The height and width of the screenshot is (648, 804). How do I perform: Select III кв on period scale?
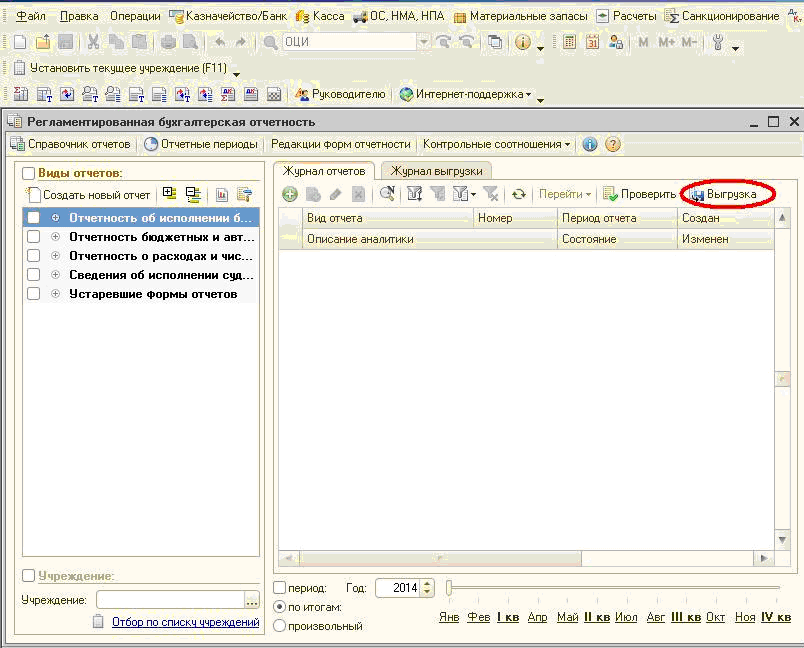686,617
